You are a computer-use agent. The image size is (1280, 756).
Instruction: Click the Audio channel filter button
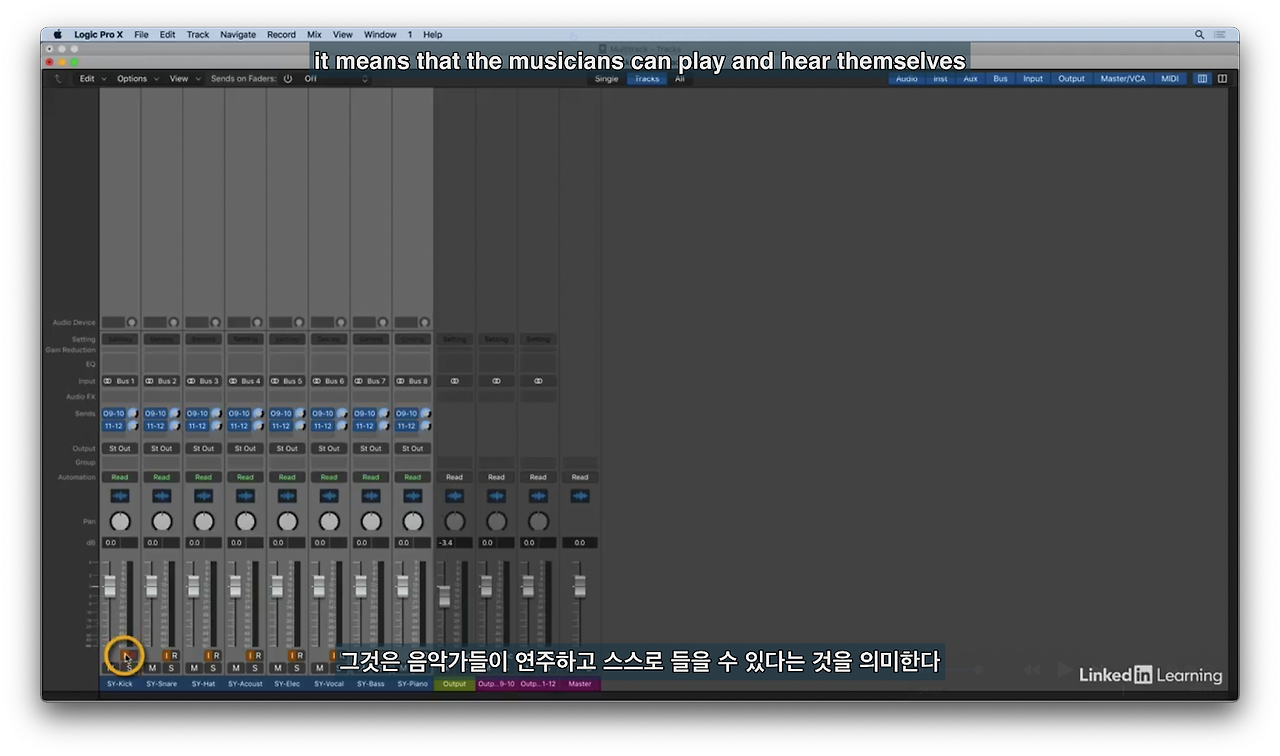(907, 79)
